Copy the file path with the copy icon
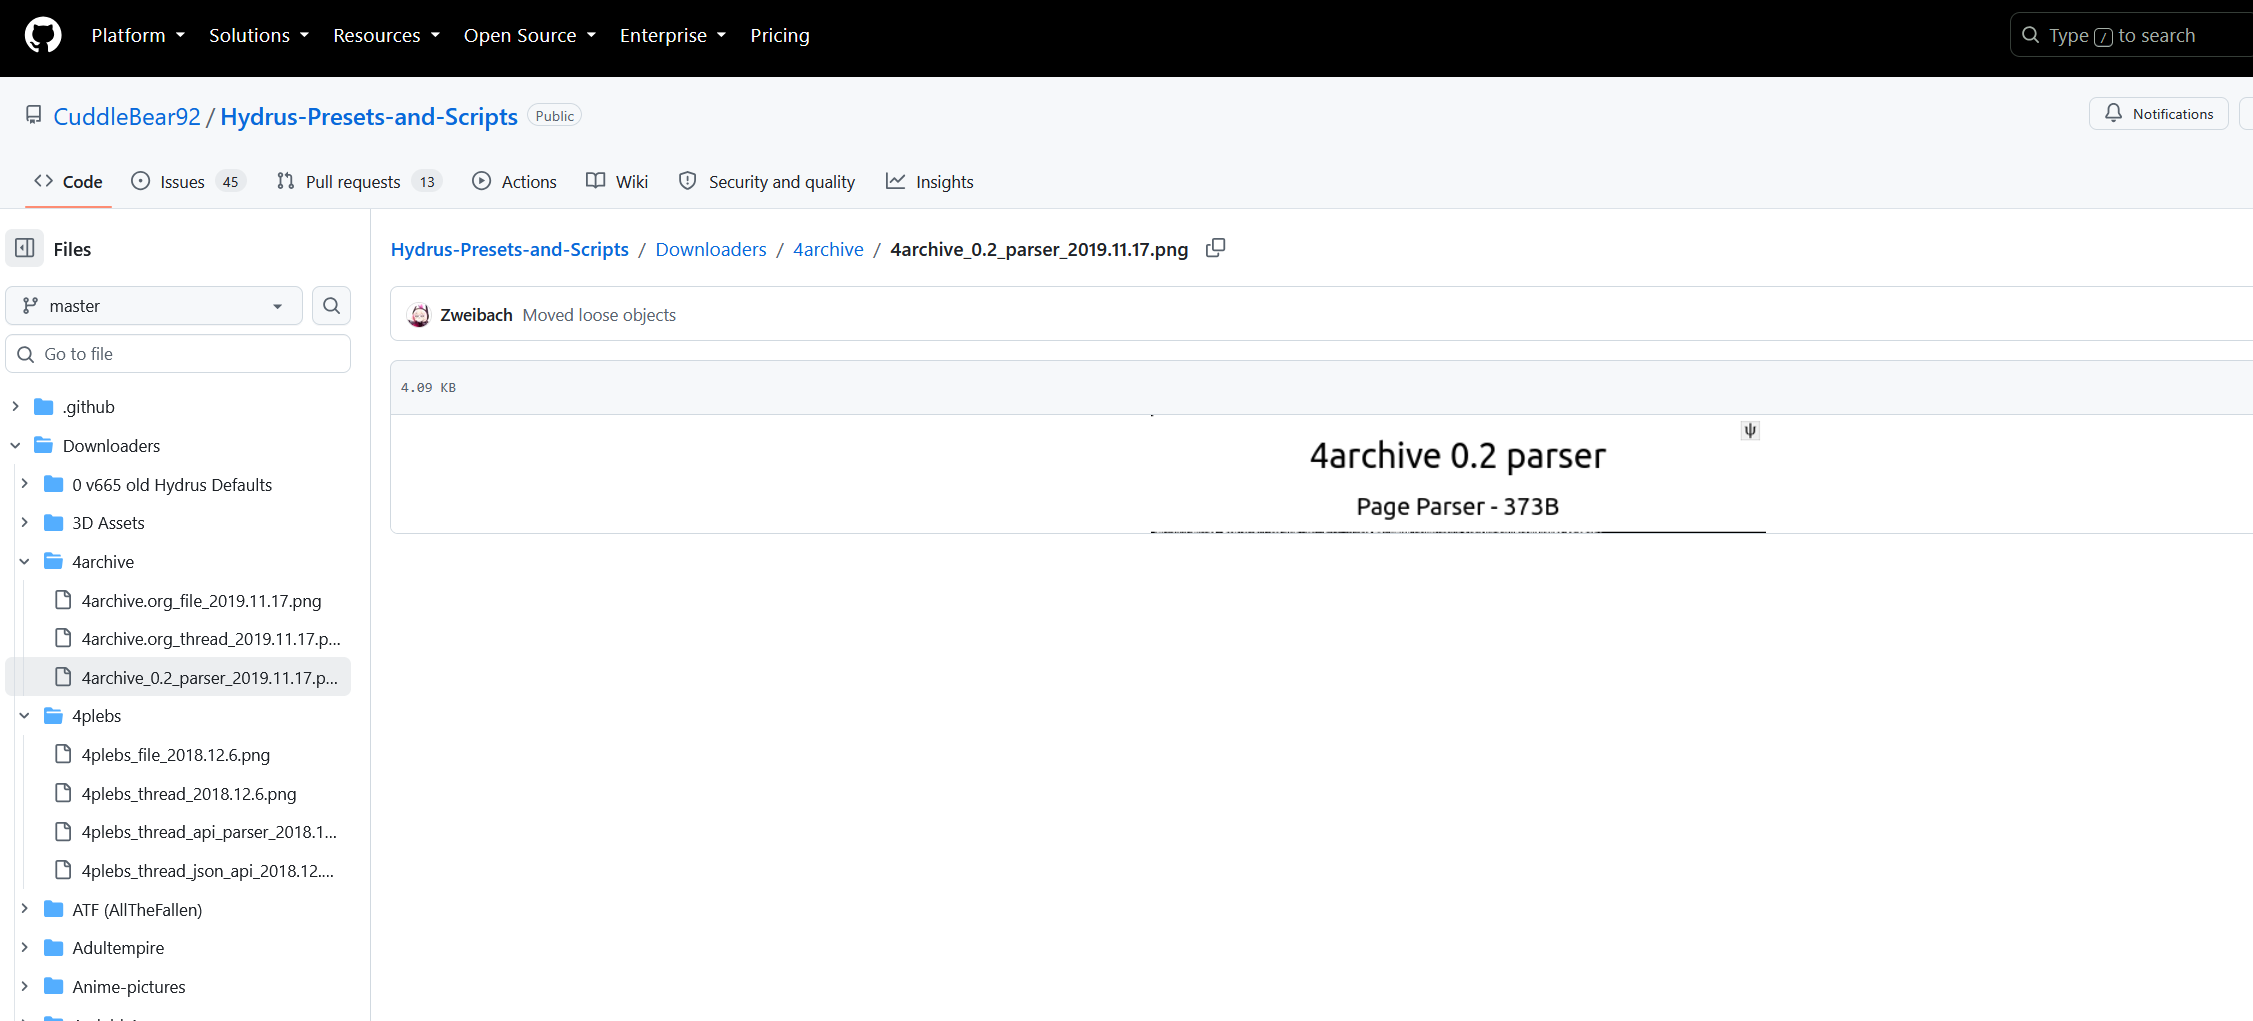This screenshot has width=2253, height=1021. pos(1215,248)
